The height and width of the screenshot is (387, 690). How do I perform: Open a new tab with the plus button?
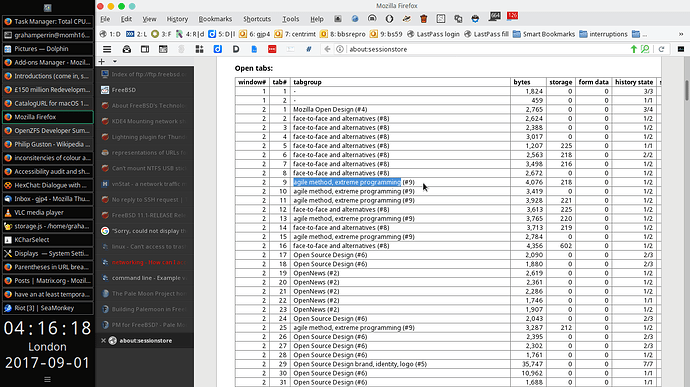(x=102, y=62)
